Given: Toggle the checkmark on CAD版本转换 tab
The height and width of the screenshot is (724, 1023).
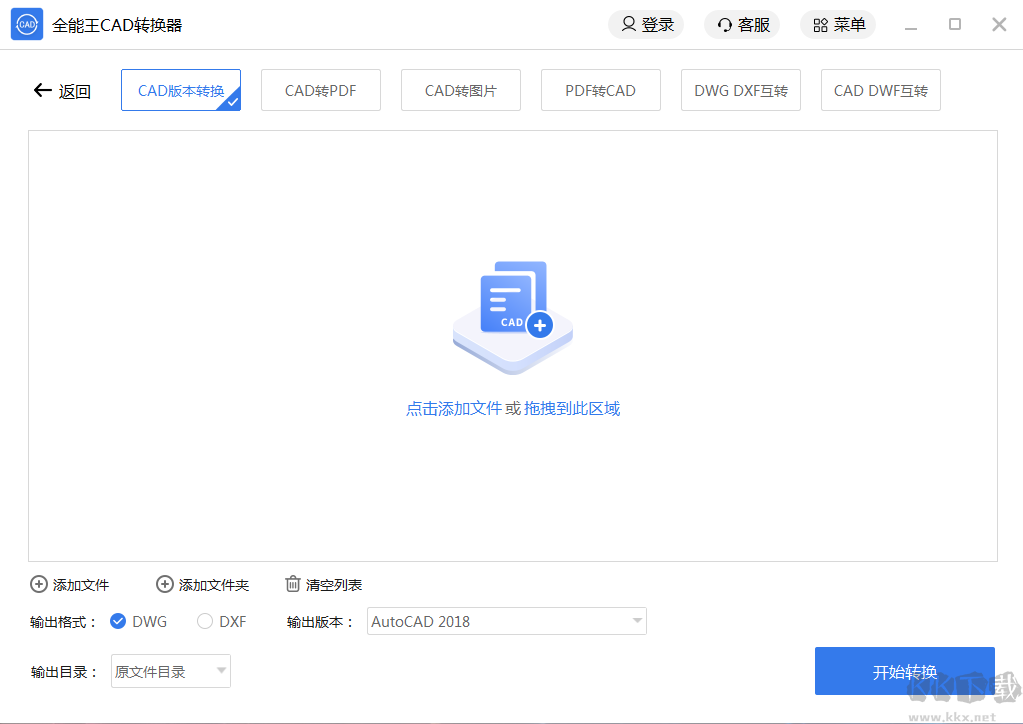Looking at the screenshot, I should (231, 101).
